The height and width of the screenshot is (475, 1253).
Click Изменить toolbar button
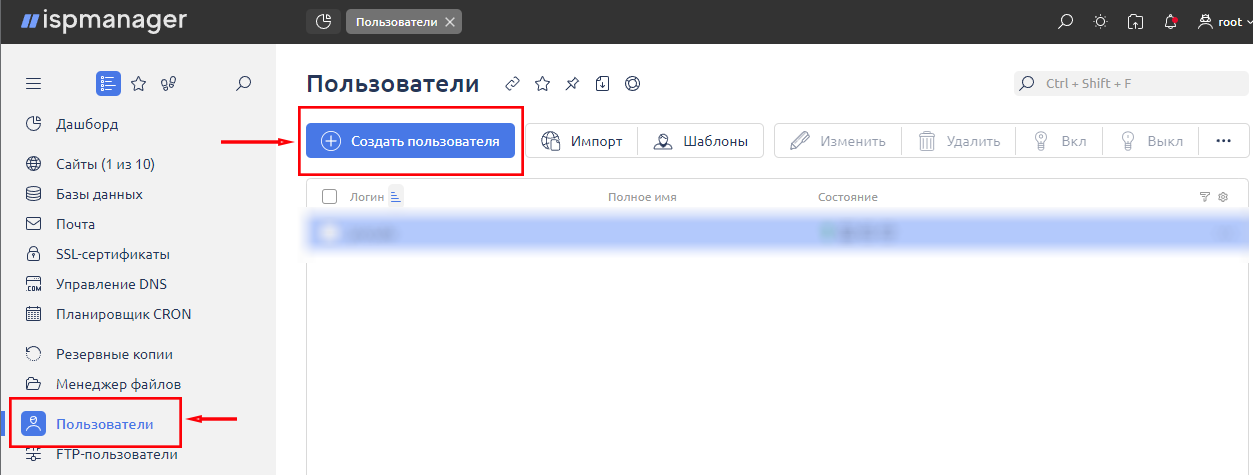point(838,141)
